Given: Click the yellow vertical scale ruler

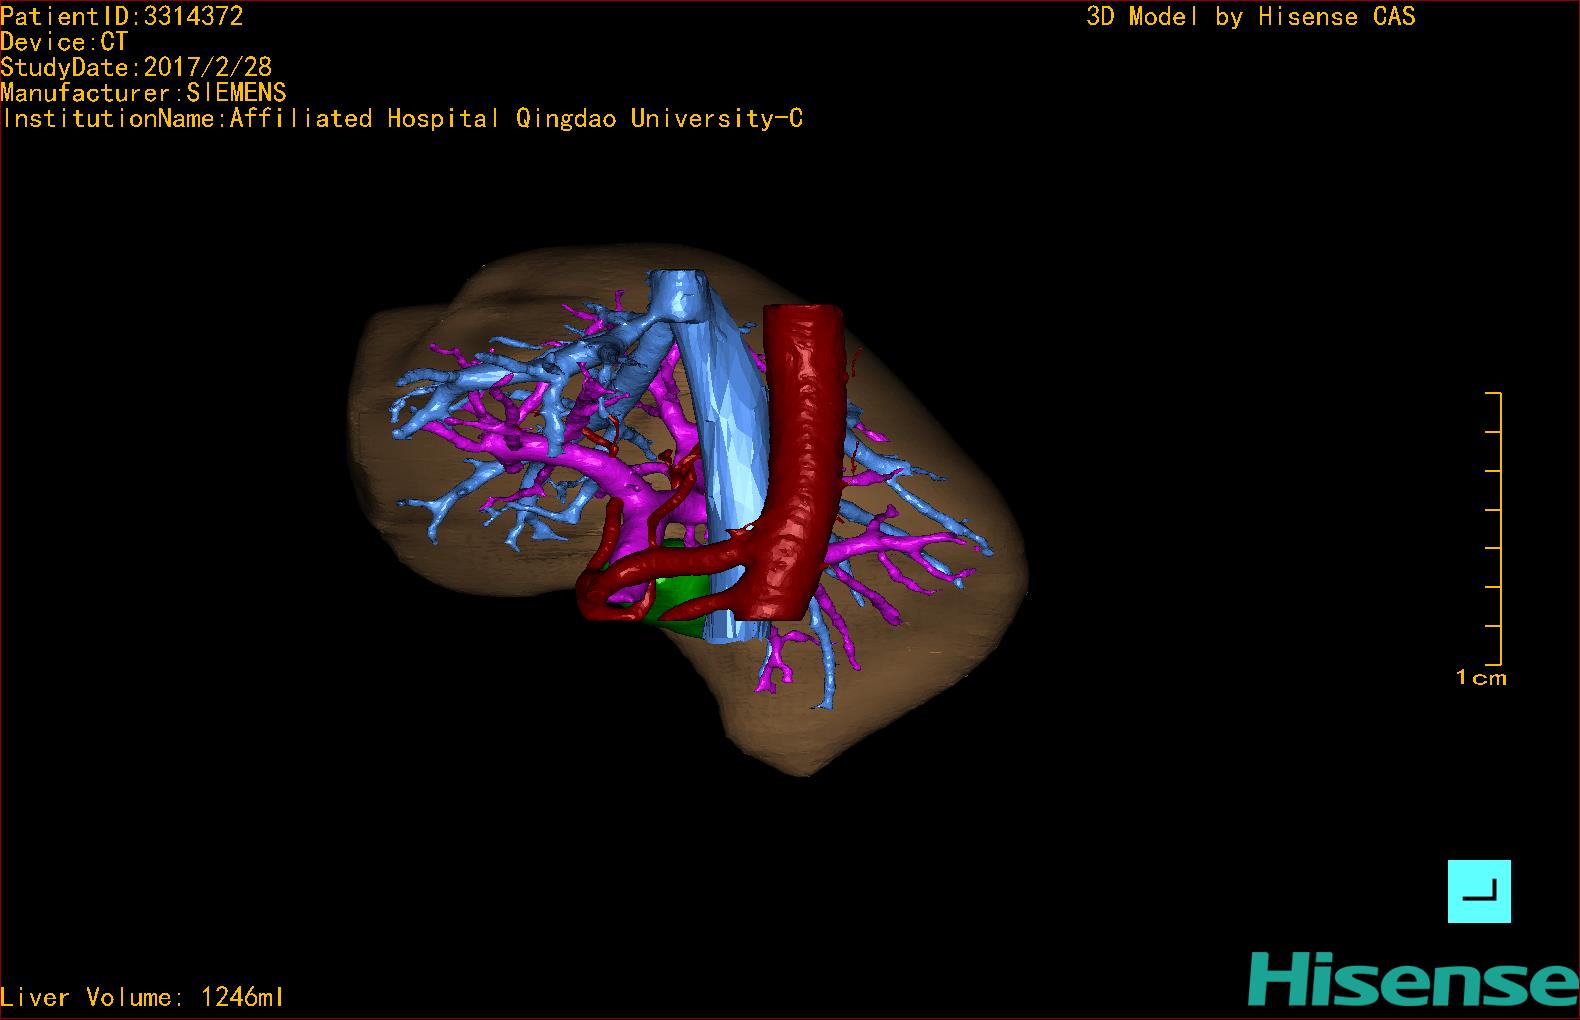Looking at the screenshot, I should point(1499,528).
